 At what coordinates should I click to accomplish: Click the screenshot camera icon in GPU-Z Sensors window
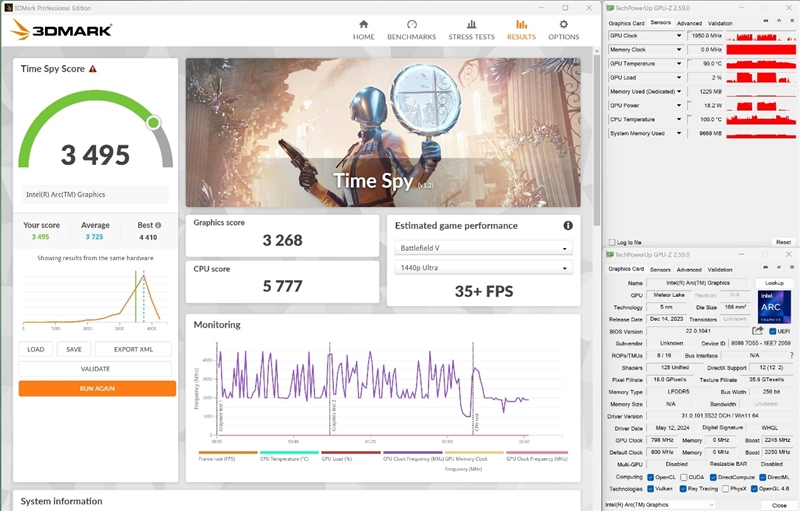(765, 21)
